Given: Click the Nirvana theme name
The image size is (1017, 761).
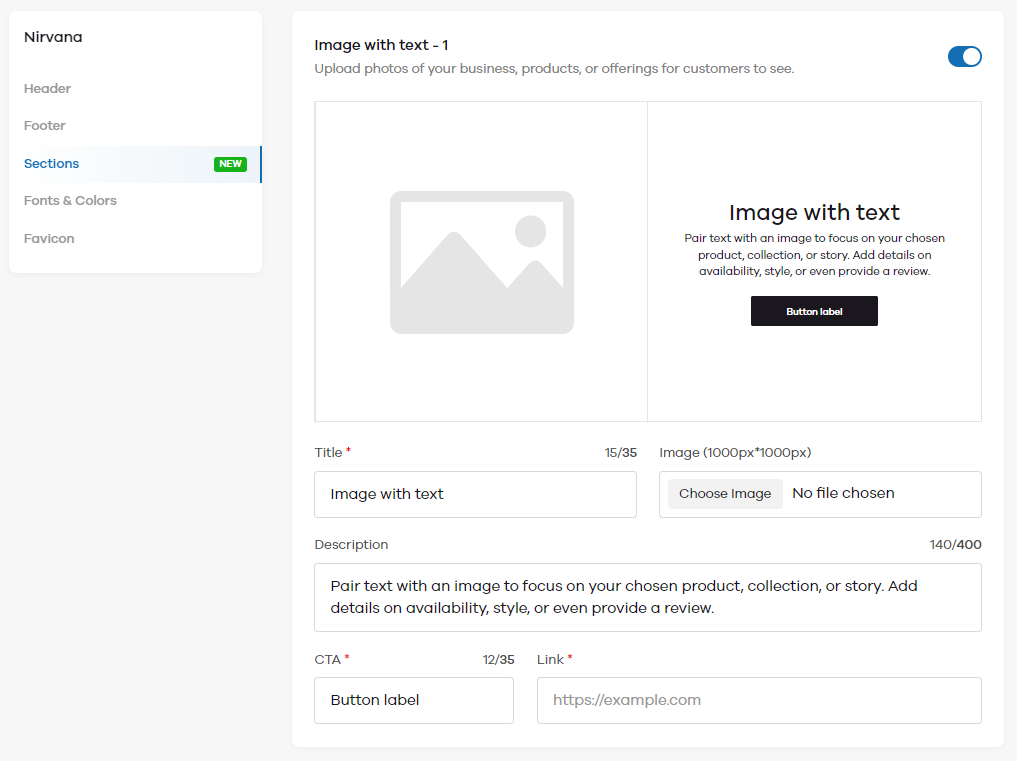Looking at the screenshot, I should pos(53,37).
